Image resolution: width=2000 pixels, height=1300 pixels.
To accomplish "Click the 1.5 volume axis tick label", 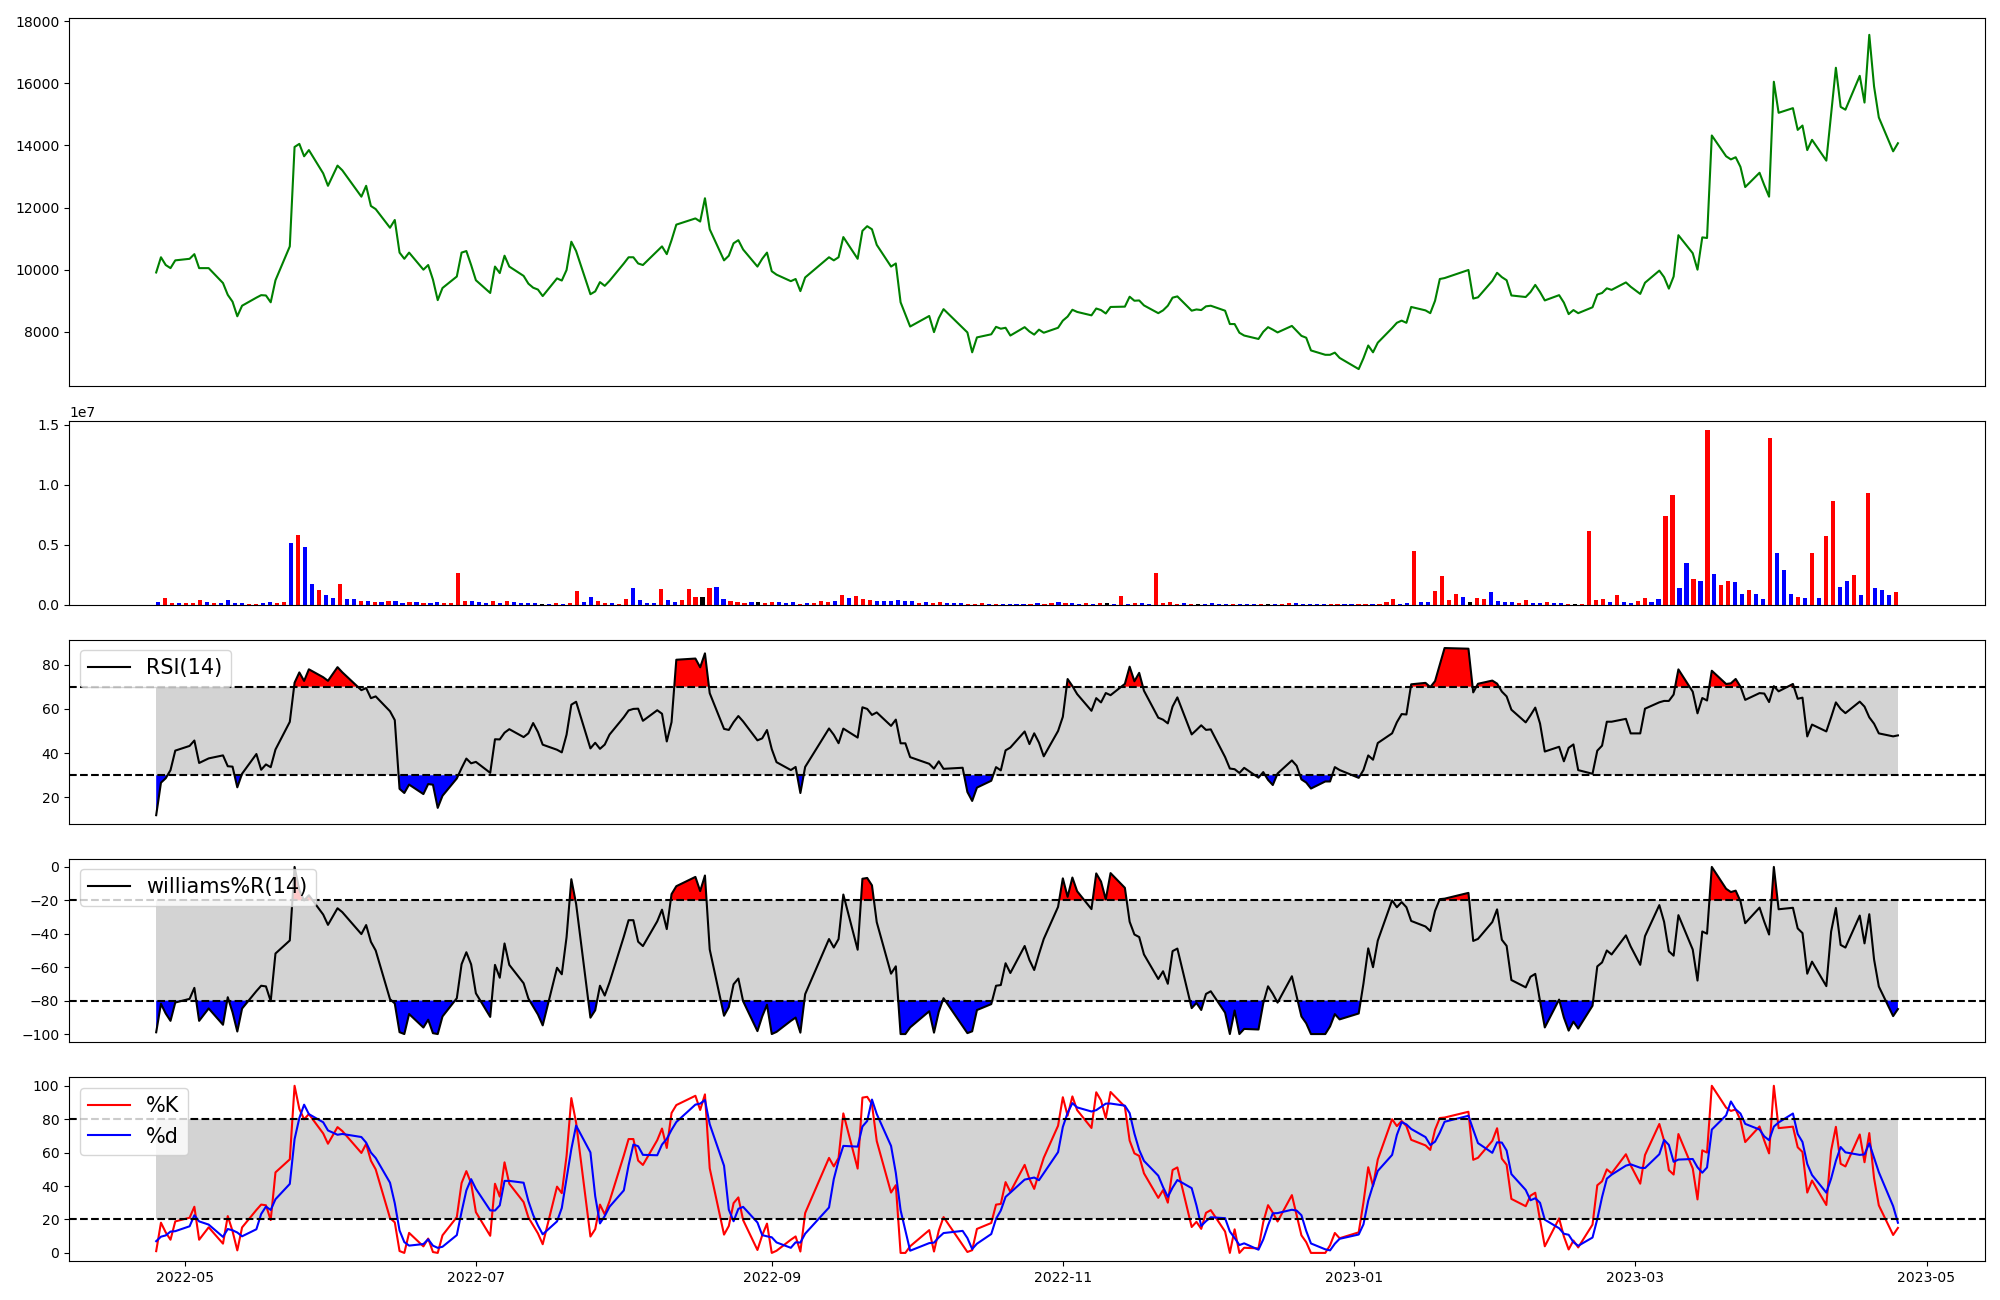I will 48,425.
